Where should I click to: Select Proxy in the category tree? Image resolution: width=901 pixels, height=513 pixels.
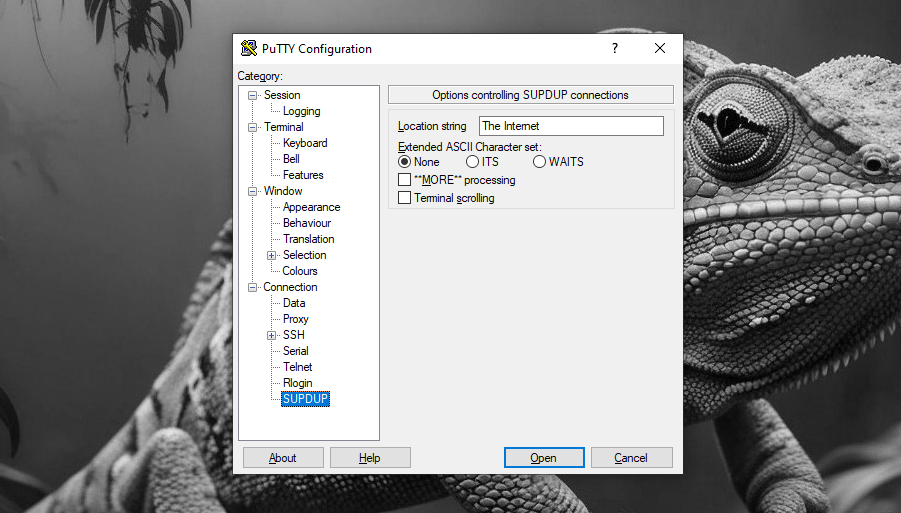[296, 319]
